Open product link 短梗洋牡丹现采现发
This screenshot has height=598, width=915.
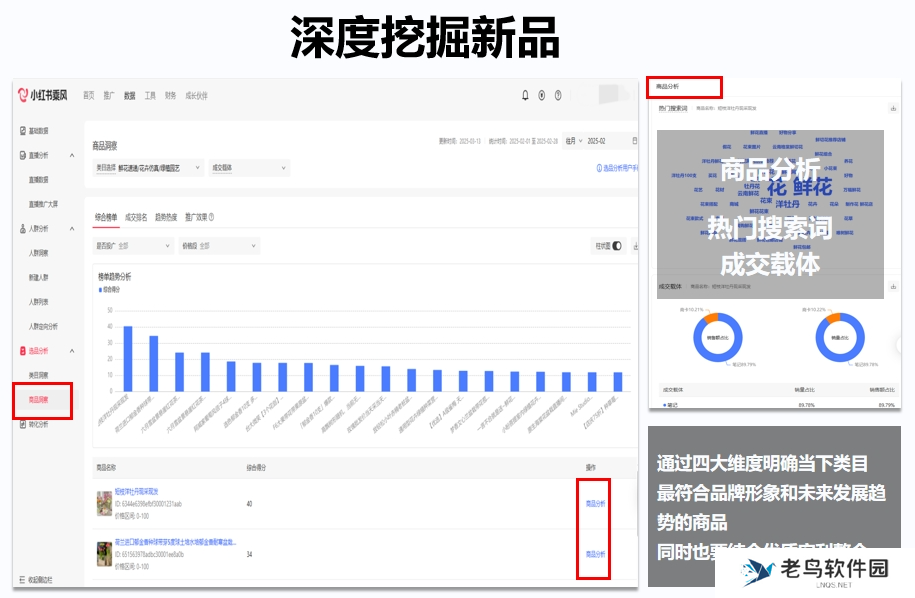[x=137, y=492]
